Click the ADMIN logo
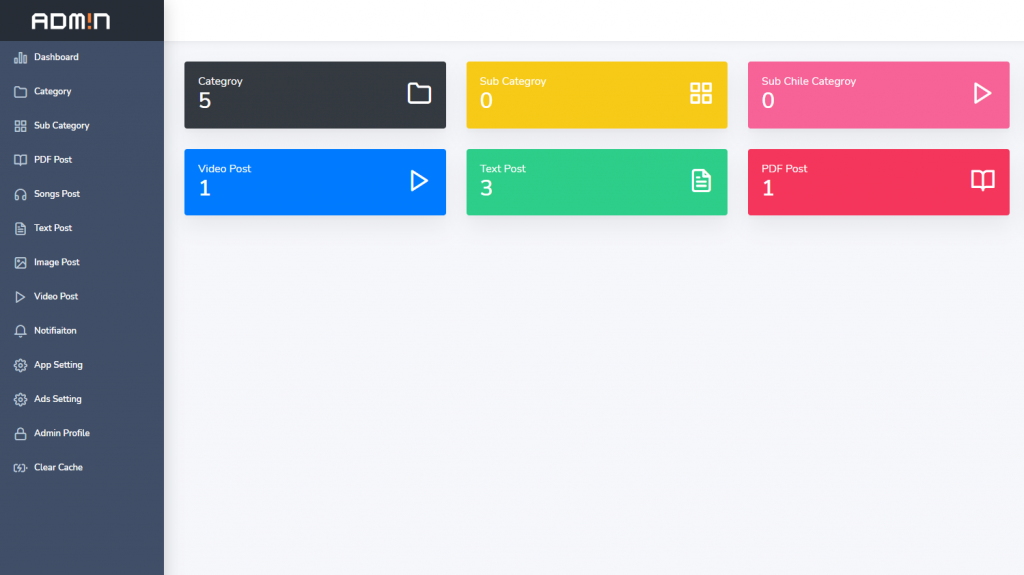Viewport: 1024px width, 575px height. [x=71, y=21]
